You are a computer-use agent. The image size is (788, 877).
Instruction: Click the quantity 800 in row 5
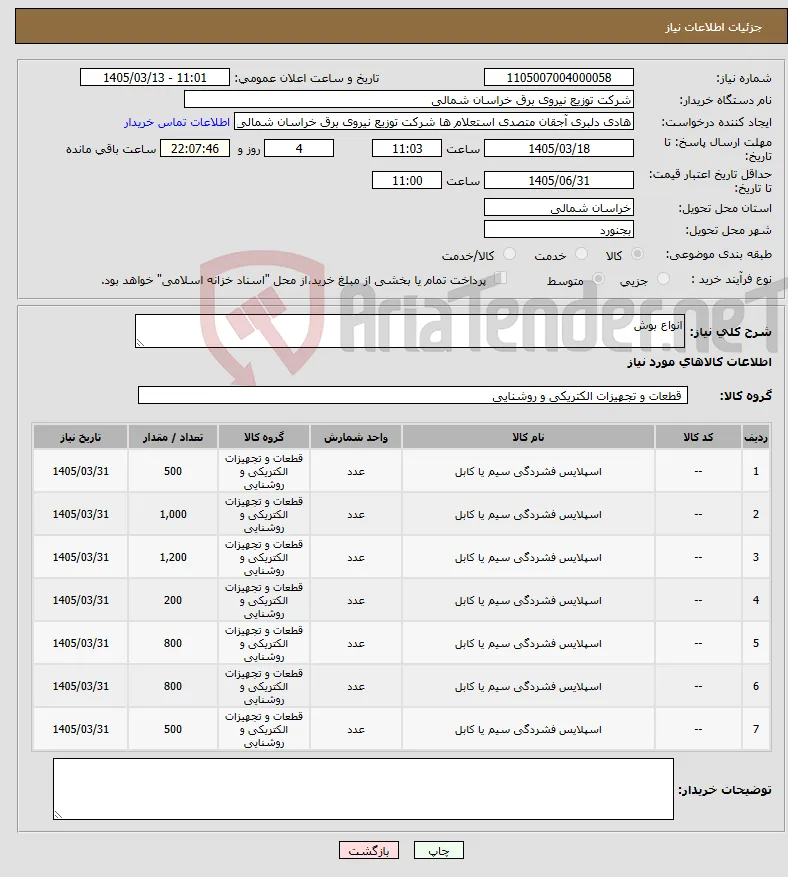click(173, 643)
